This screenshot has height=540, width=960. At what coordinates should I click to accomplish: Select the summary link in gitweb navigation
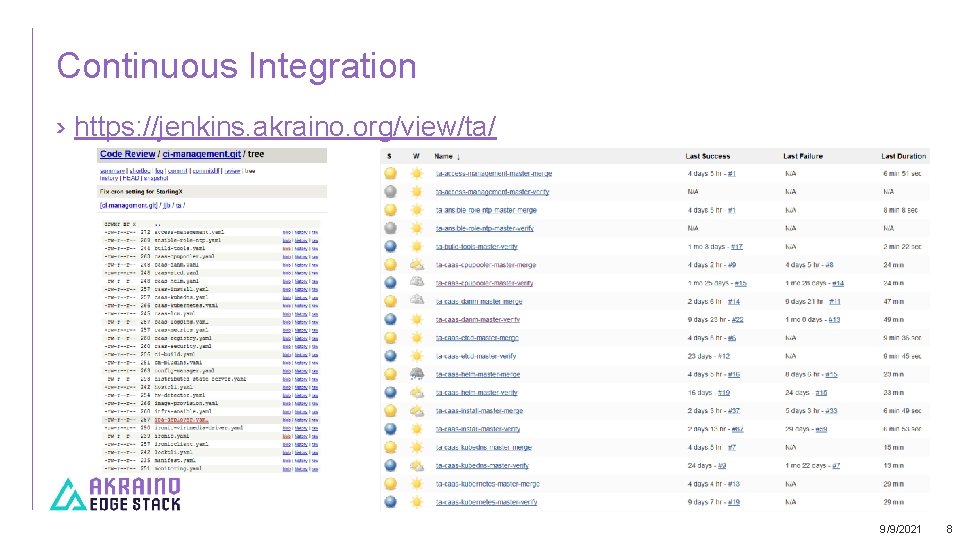(112, 171)
